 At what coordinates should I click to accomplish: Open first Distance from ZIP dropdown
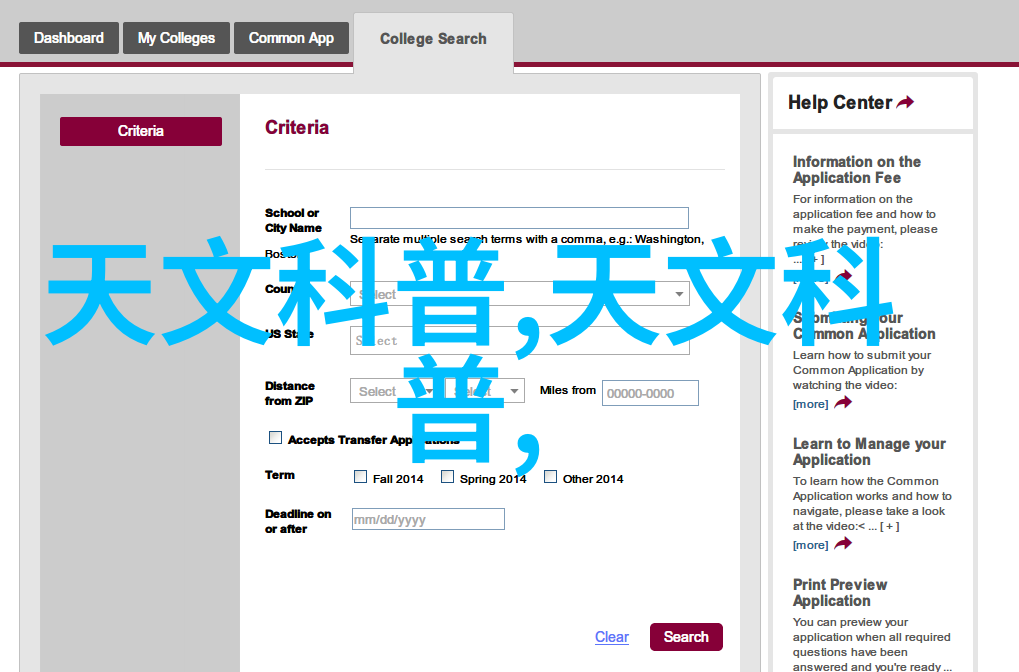pyautogui.click(x=394, y=391)
